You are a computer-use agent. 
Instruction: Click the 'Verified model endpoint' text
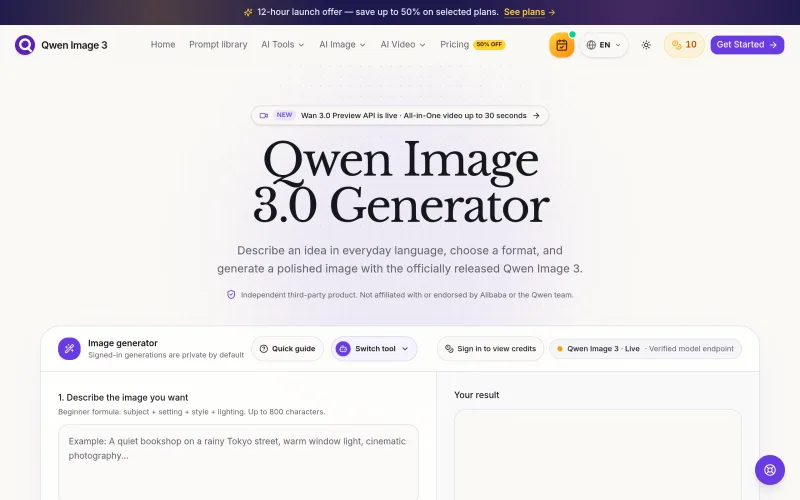point(691,349)
